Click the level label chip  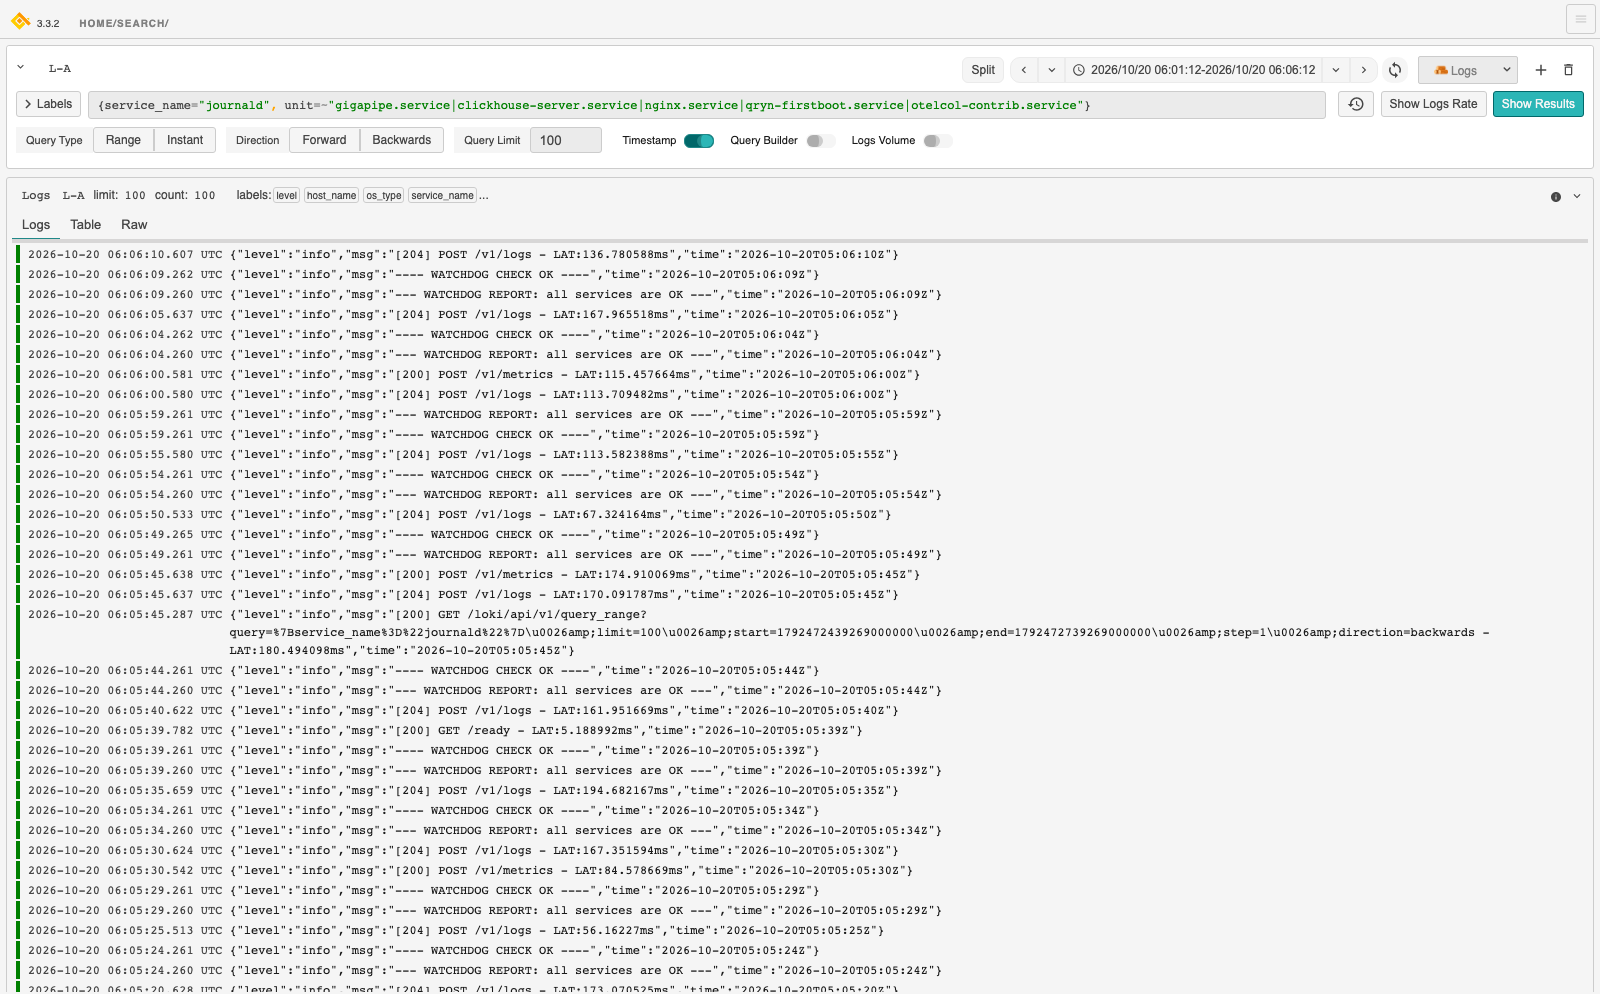point(287,196)
